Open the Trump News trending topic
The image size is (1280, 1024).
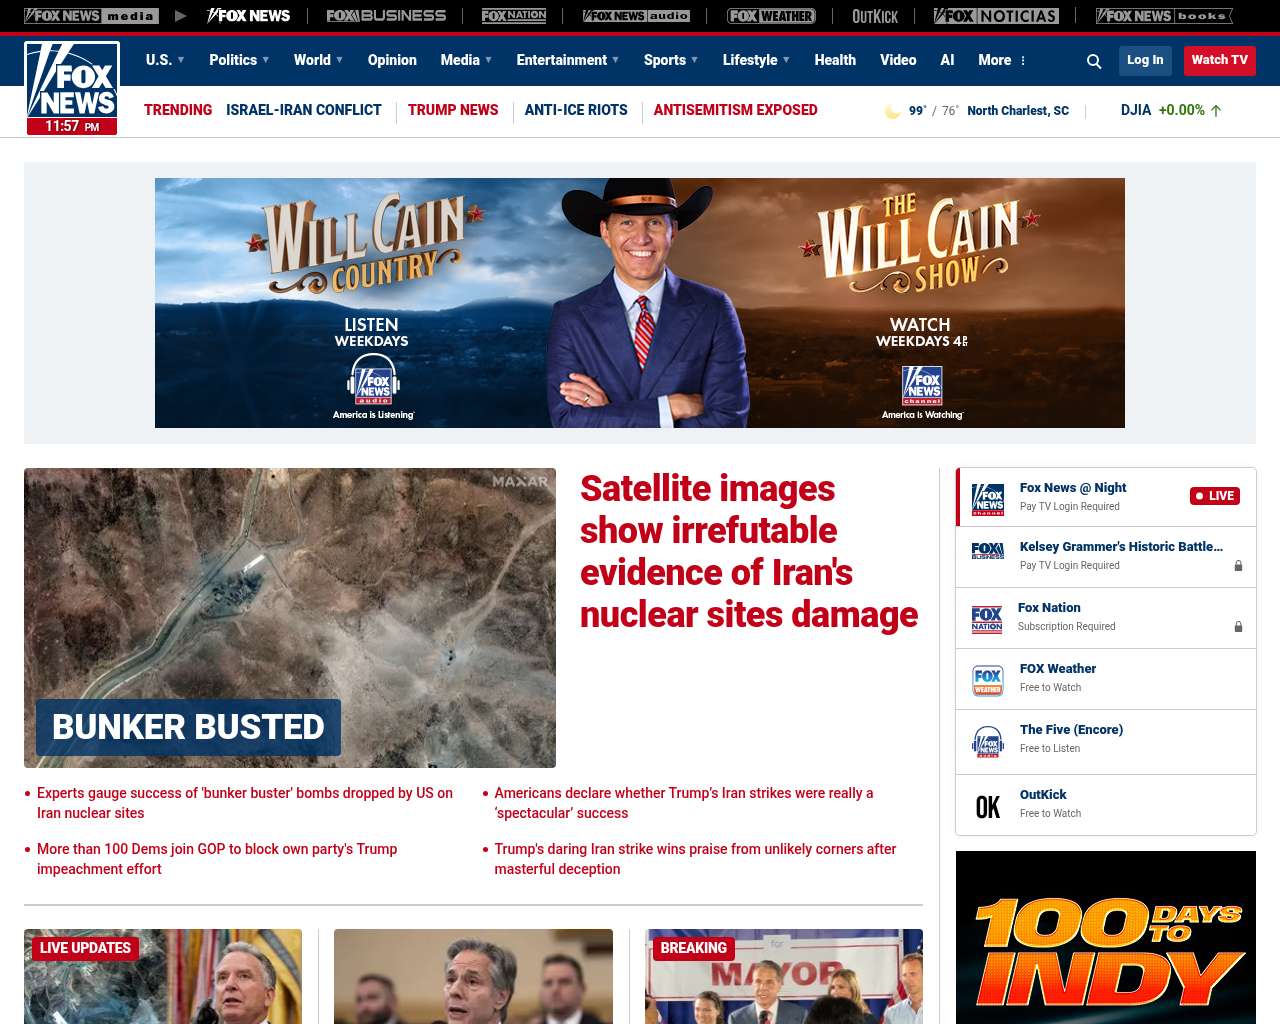point(453,110)
